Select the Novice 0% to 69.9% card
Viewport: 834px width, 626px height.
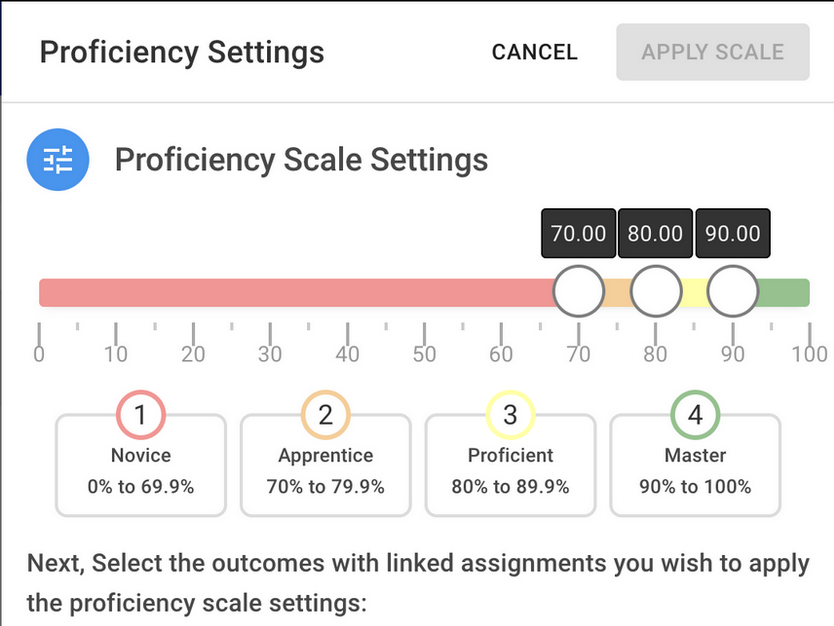[x=140, y=472]
